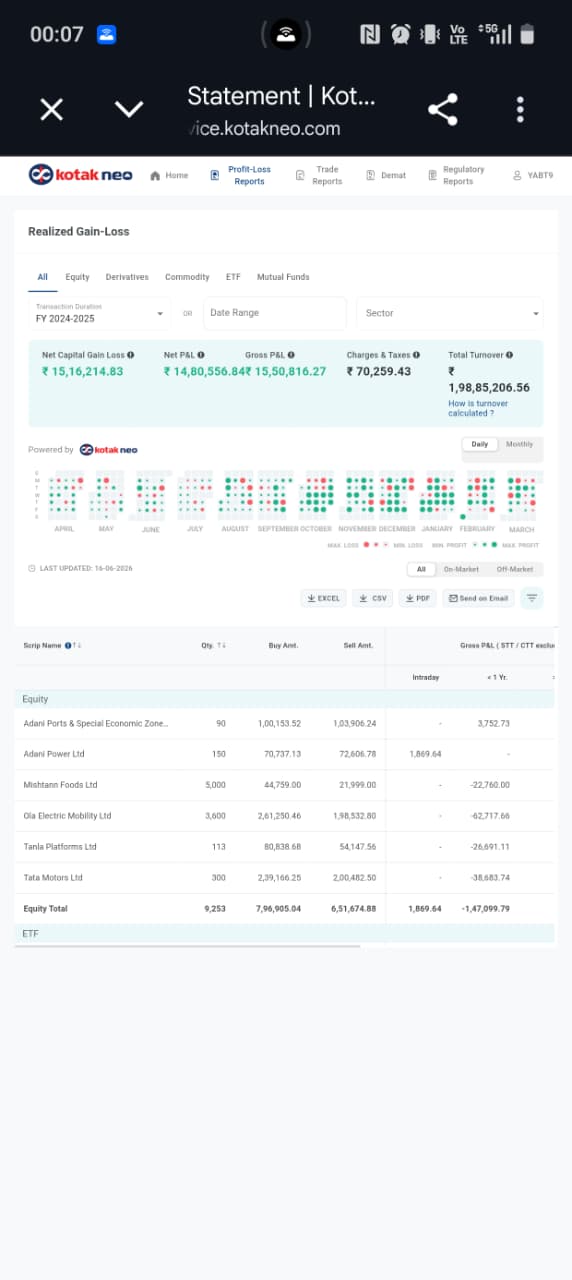572x1280 pixels.
Task: Click the info icon next to Net Capital Gain Loss
Action: (130, 355)
